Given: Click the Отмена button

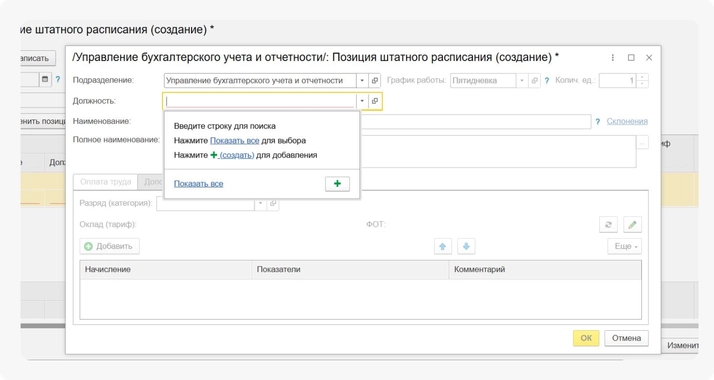Looking at the screenshot, I should pos(626,338).
